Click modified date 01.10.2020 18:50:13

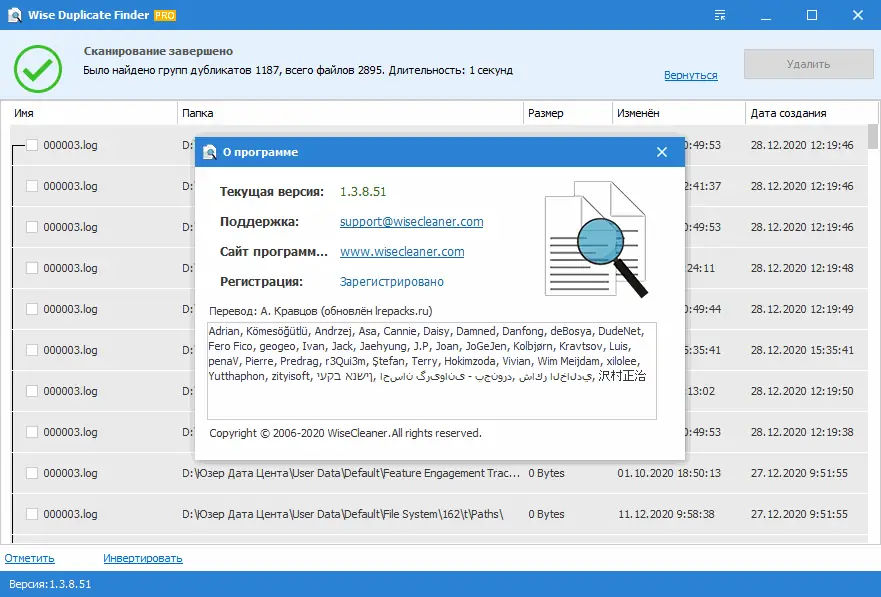669,473
